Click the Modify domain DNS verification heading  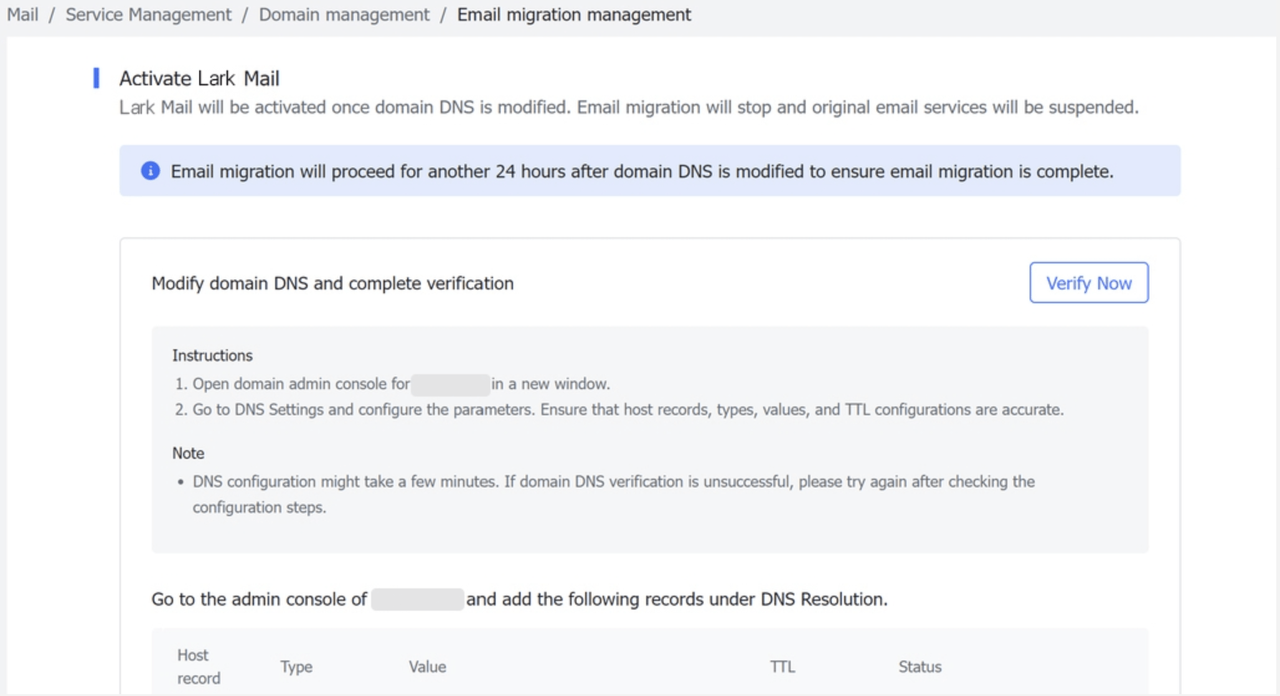pyautogui.click(x=332, y=283)
